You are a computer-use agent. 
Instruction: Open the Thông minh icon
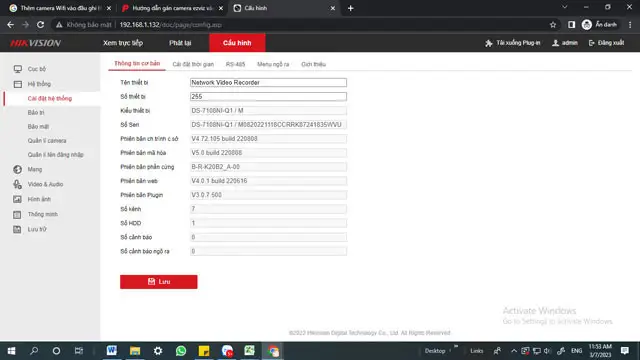tap(18, 214)
